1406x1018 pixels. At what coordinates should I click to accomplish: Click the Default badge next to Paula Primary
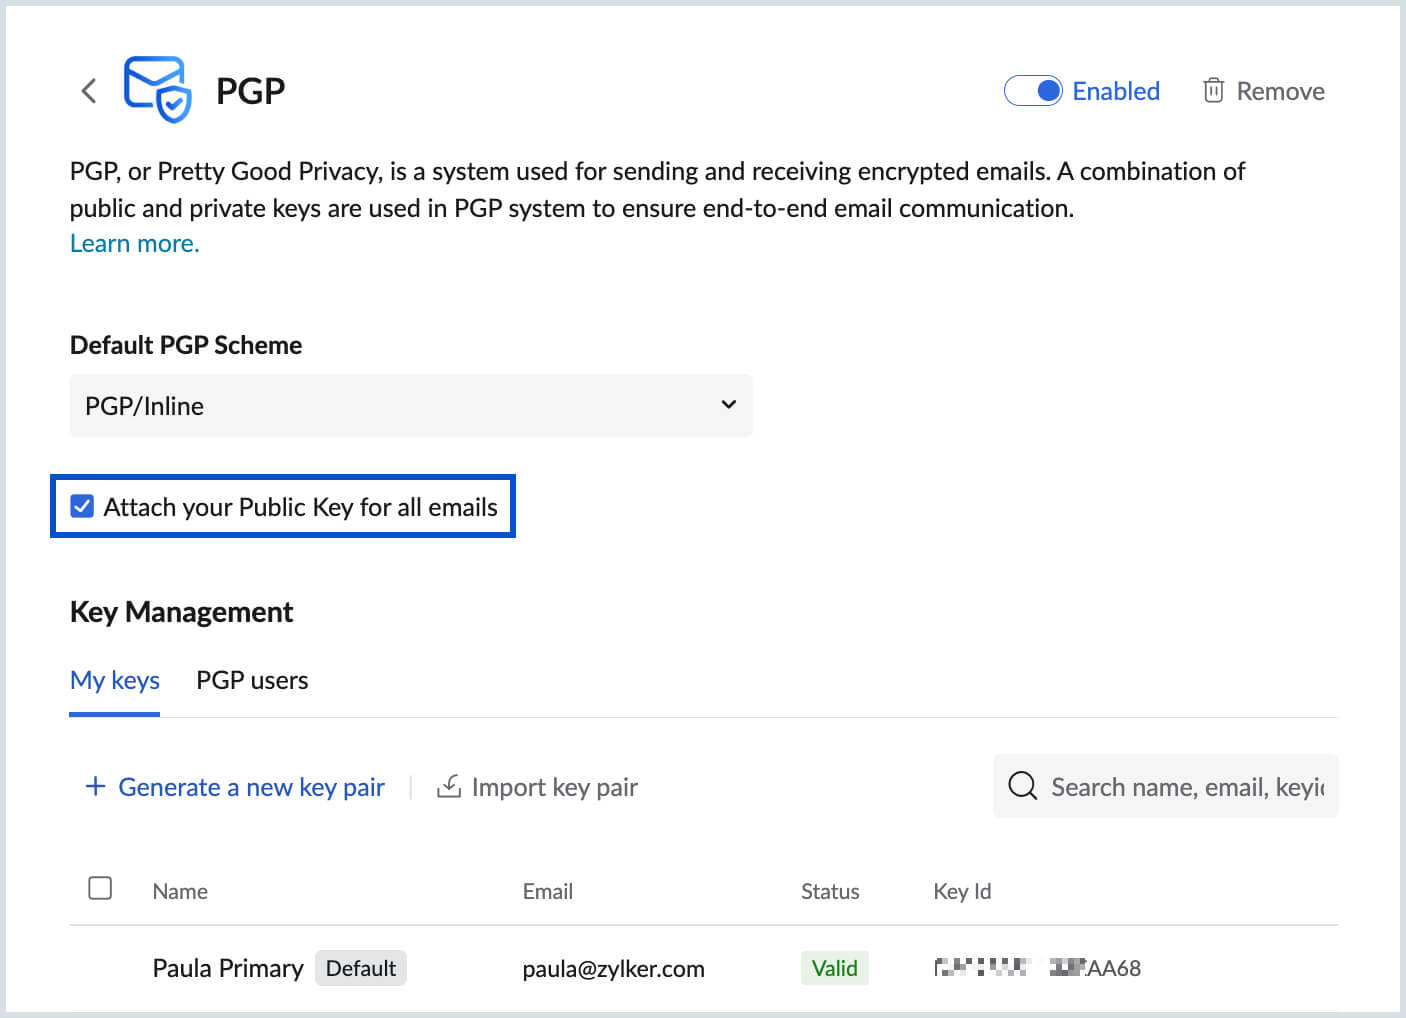tap(361, 967)
